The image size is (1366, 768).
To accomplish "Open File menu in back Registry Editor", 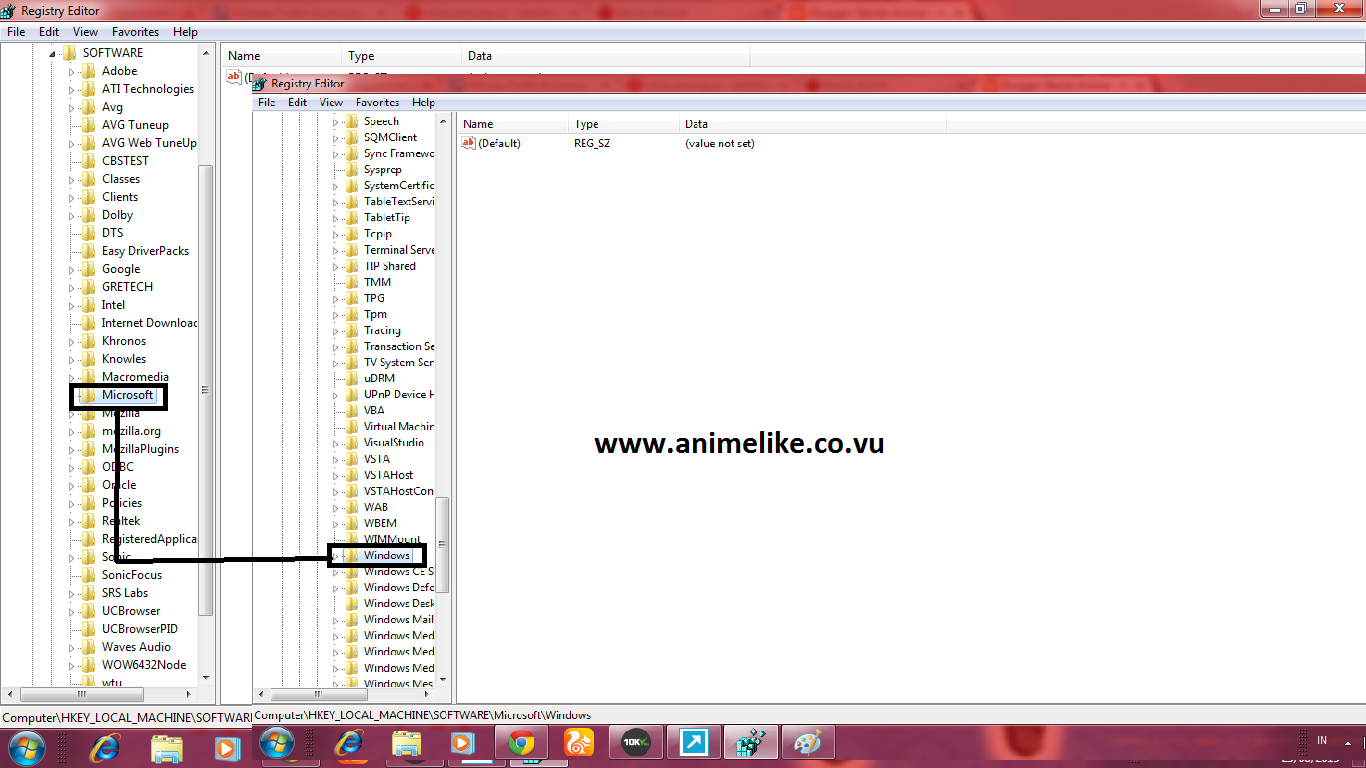I will point(16,32).
